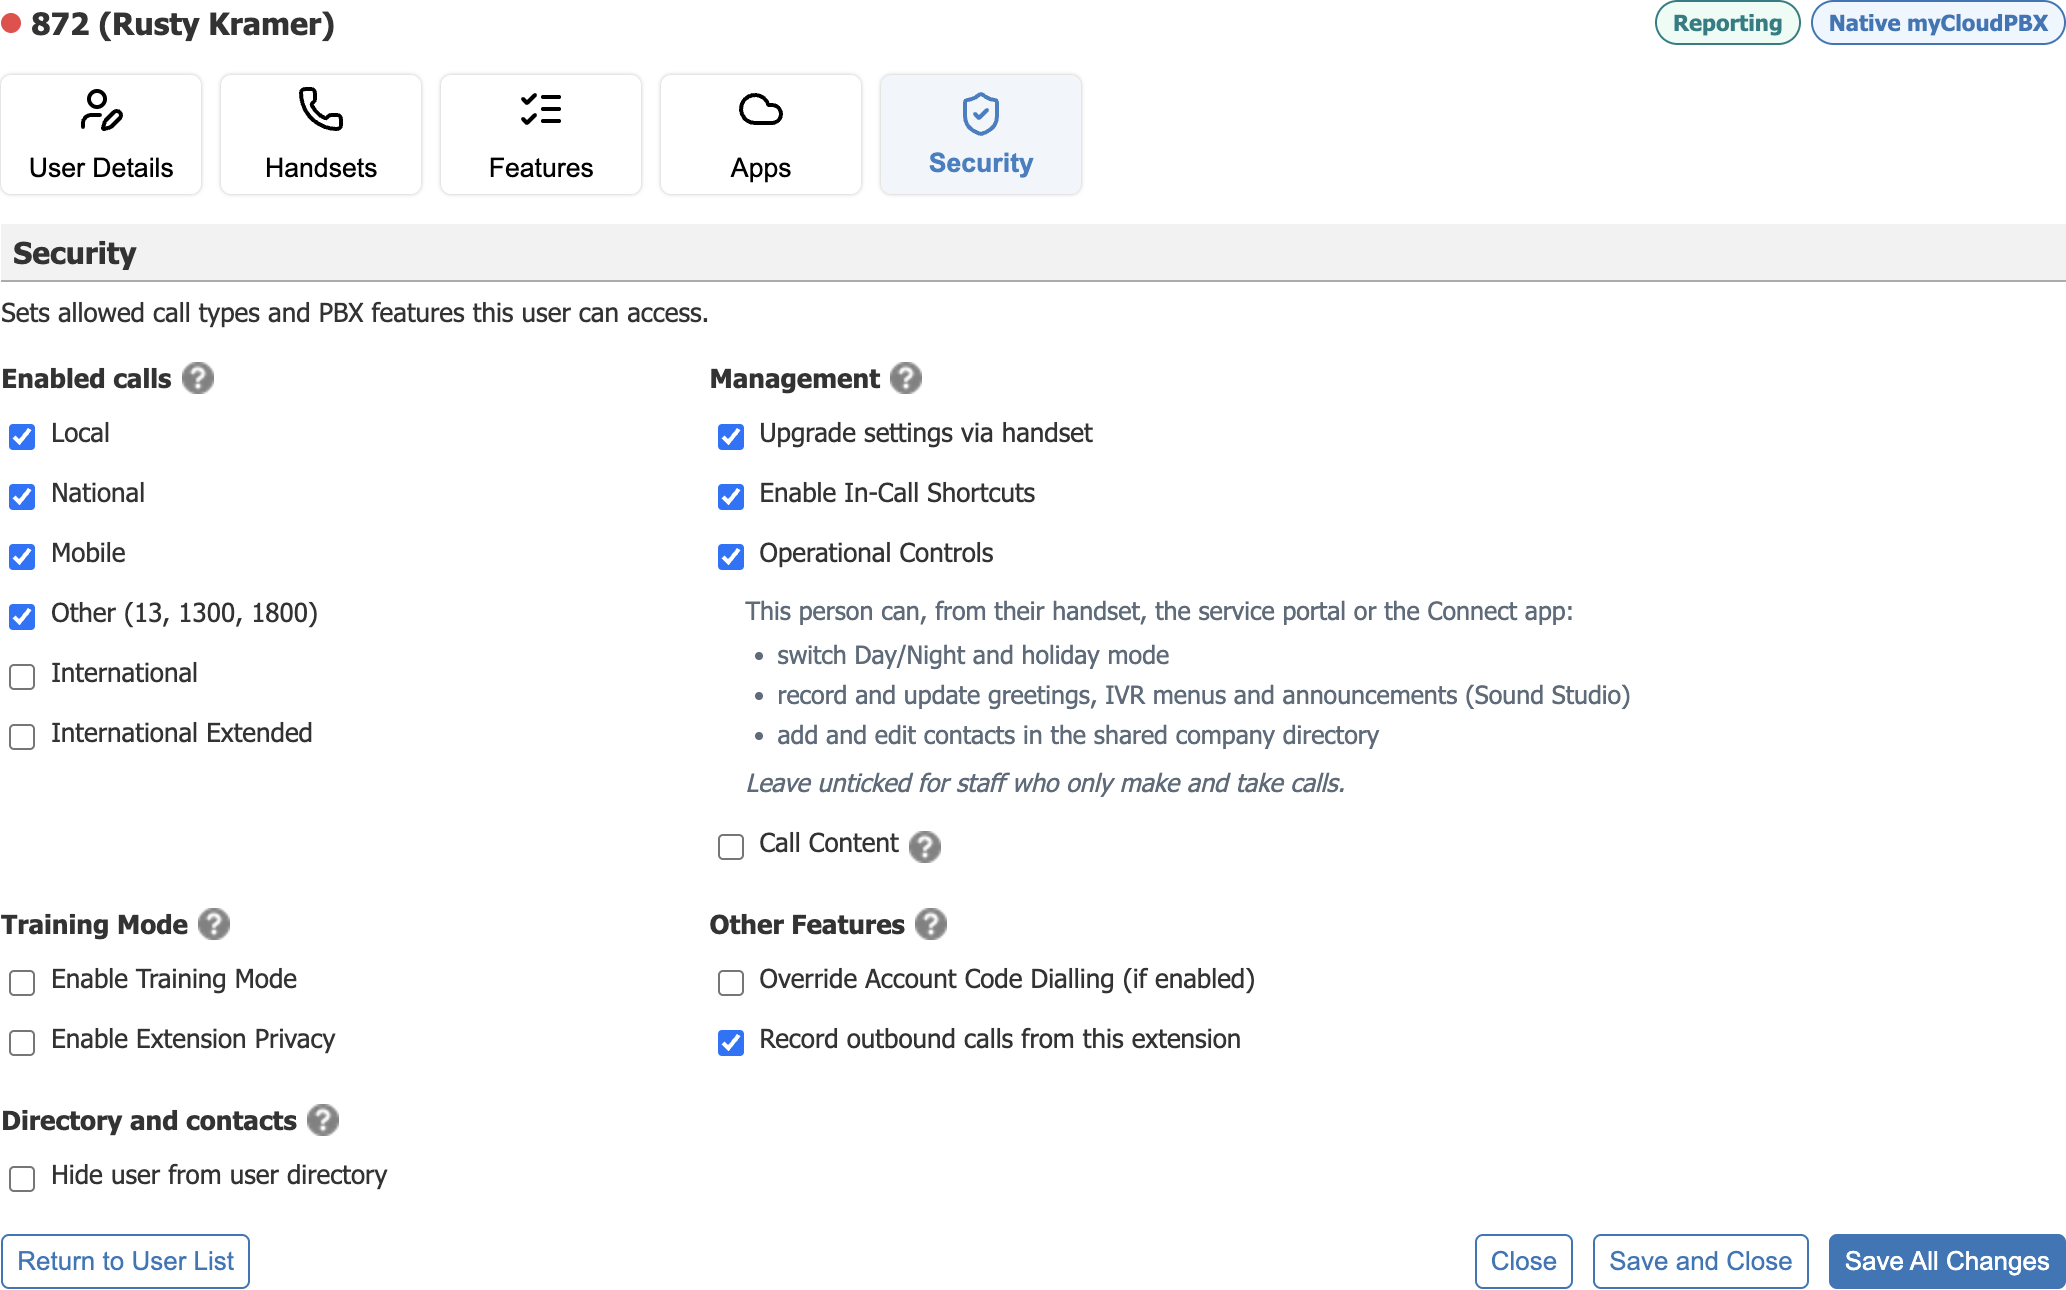
Task: Show help for Other Features
Action: coord(931,924)
